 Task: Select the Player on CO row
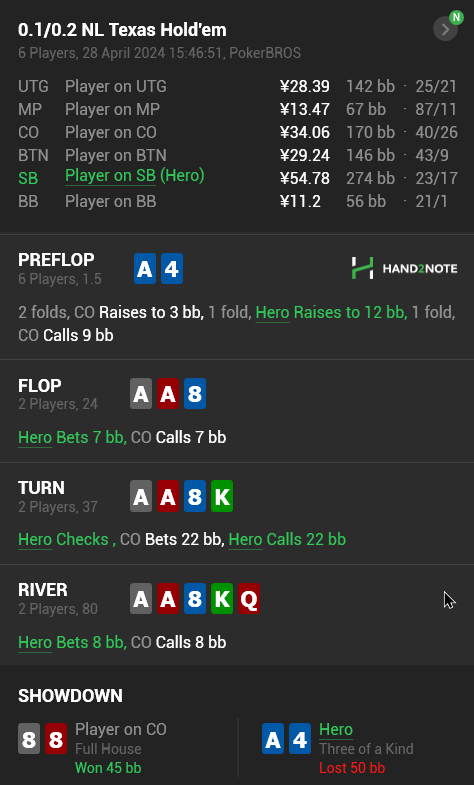(x=237, y=132)
